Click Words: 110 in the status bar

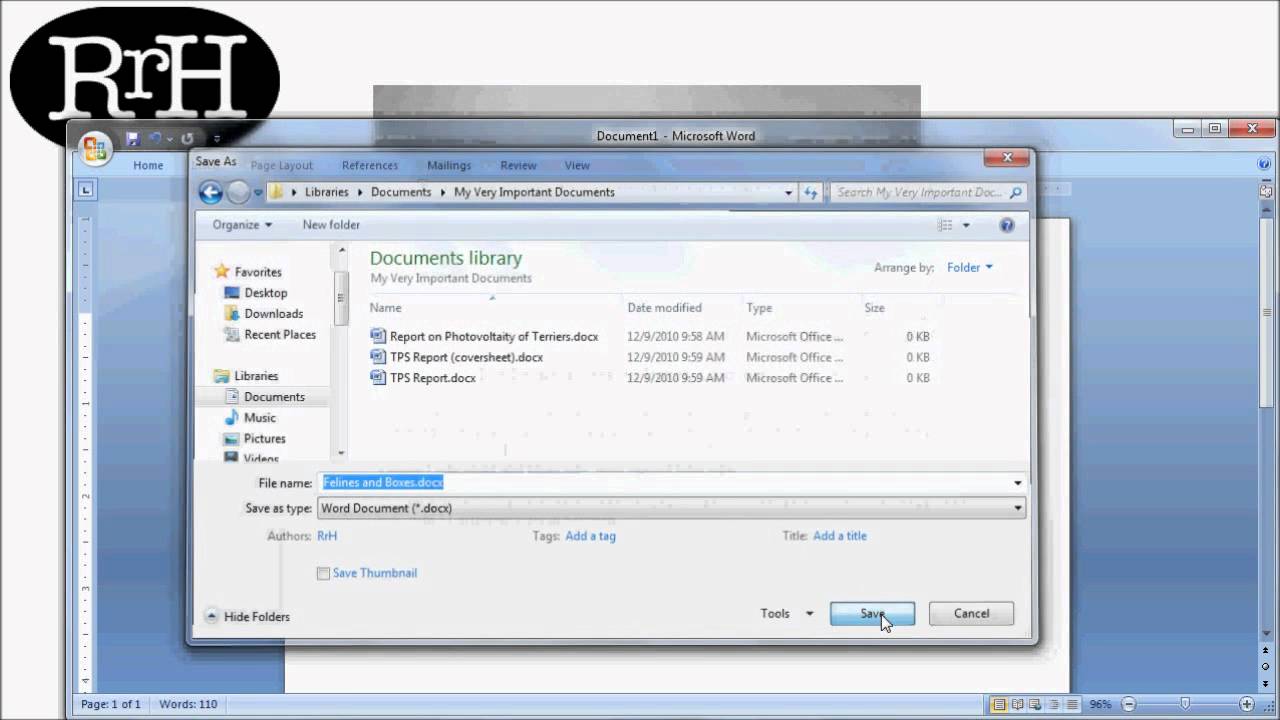pyautogui.click(x=188, y=704)
